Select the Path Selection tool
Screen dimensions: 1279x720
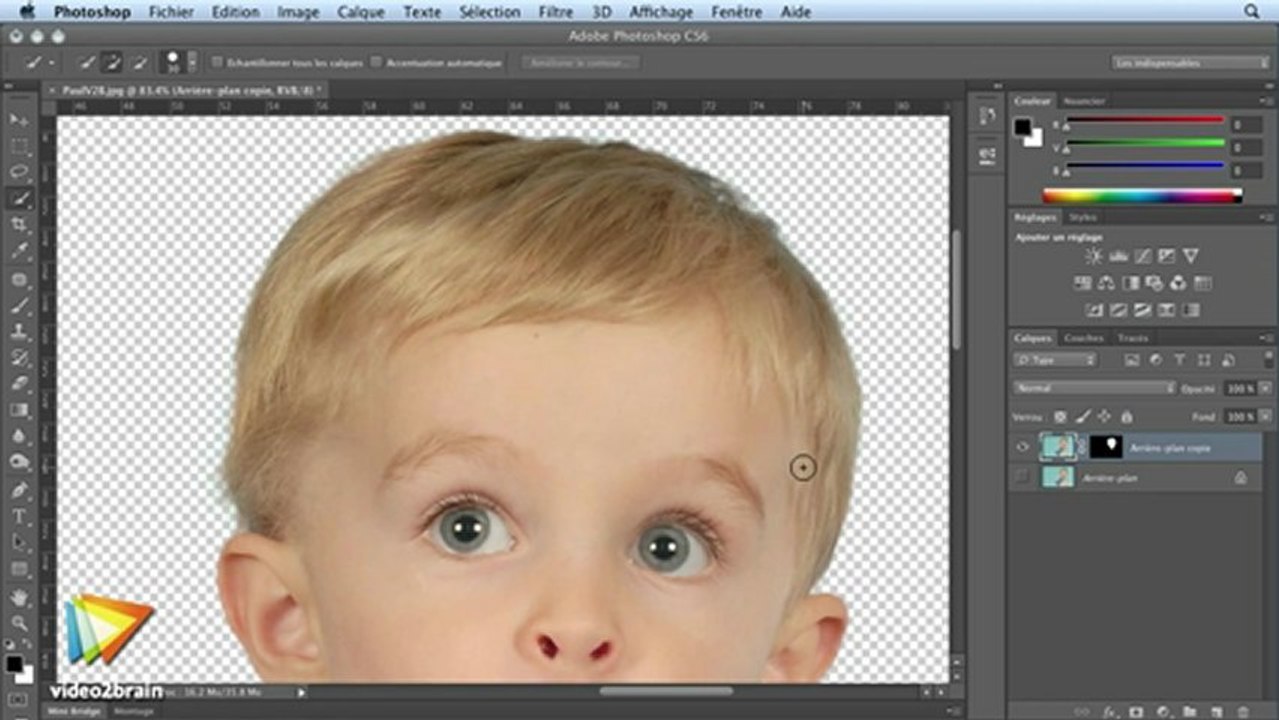(18, 543)
